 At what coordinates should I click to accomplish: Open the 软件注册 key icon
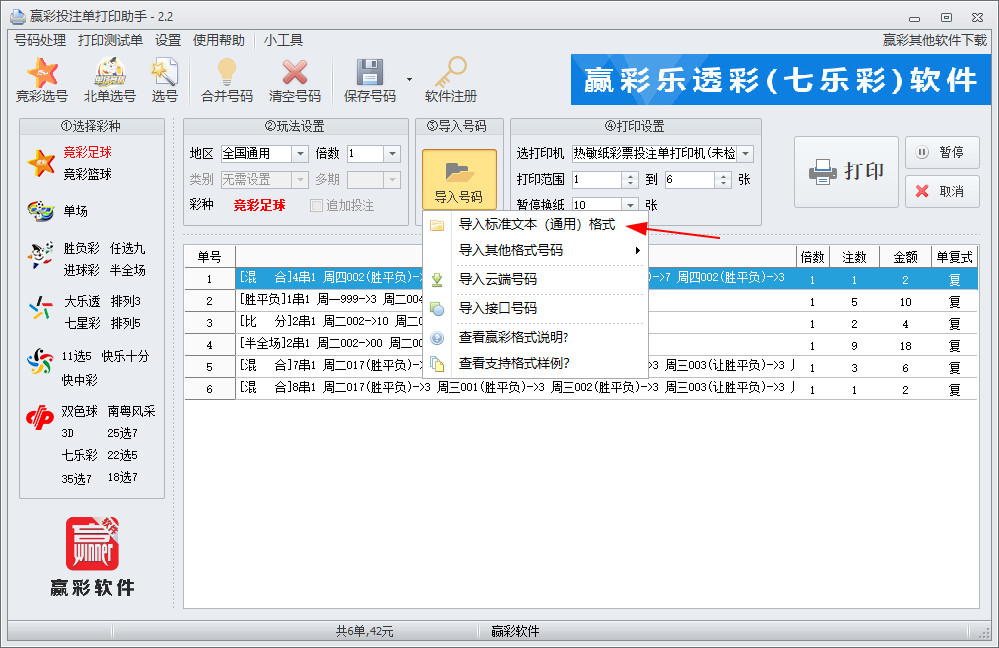(450, 72)
